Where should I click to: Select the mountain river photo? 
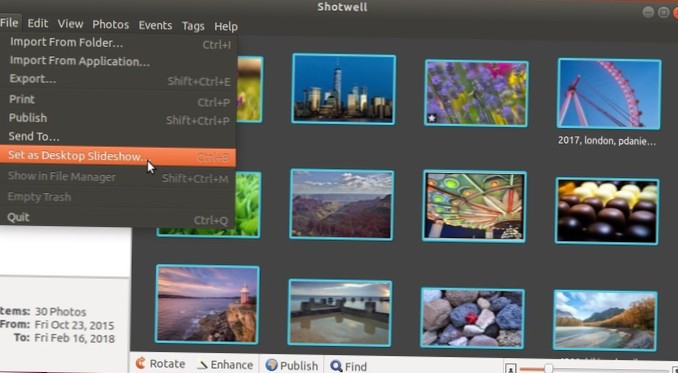tap(605, 320)
